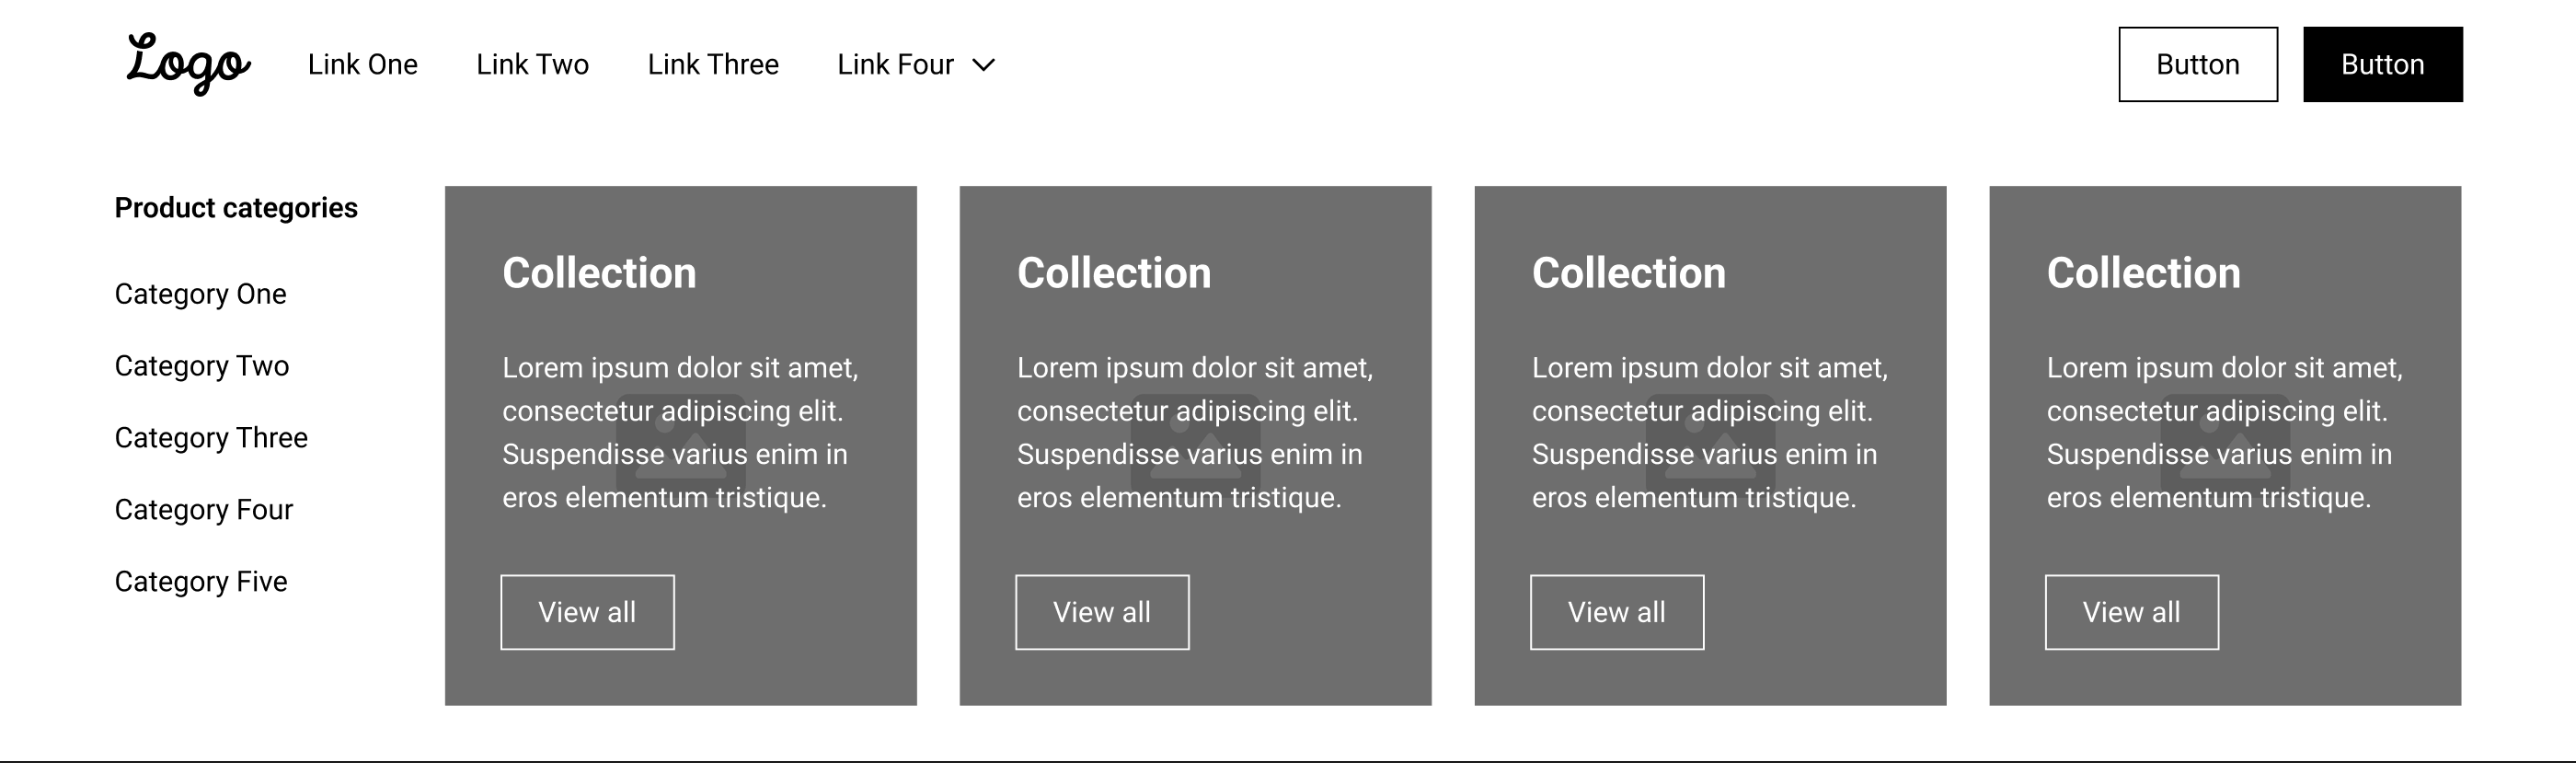Select the third Collection card title
Screen dimensions: 2576x763
[1629, 273]
